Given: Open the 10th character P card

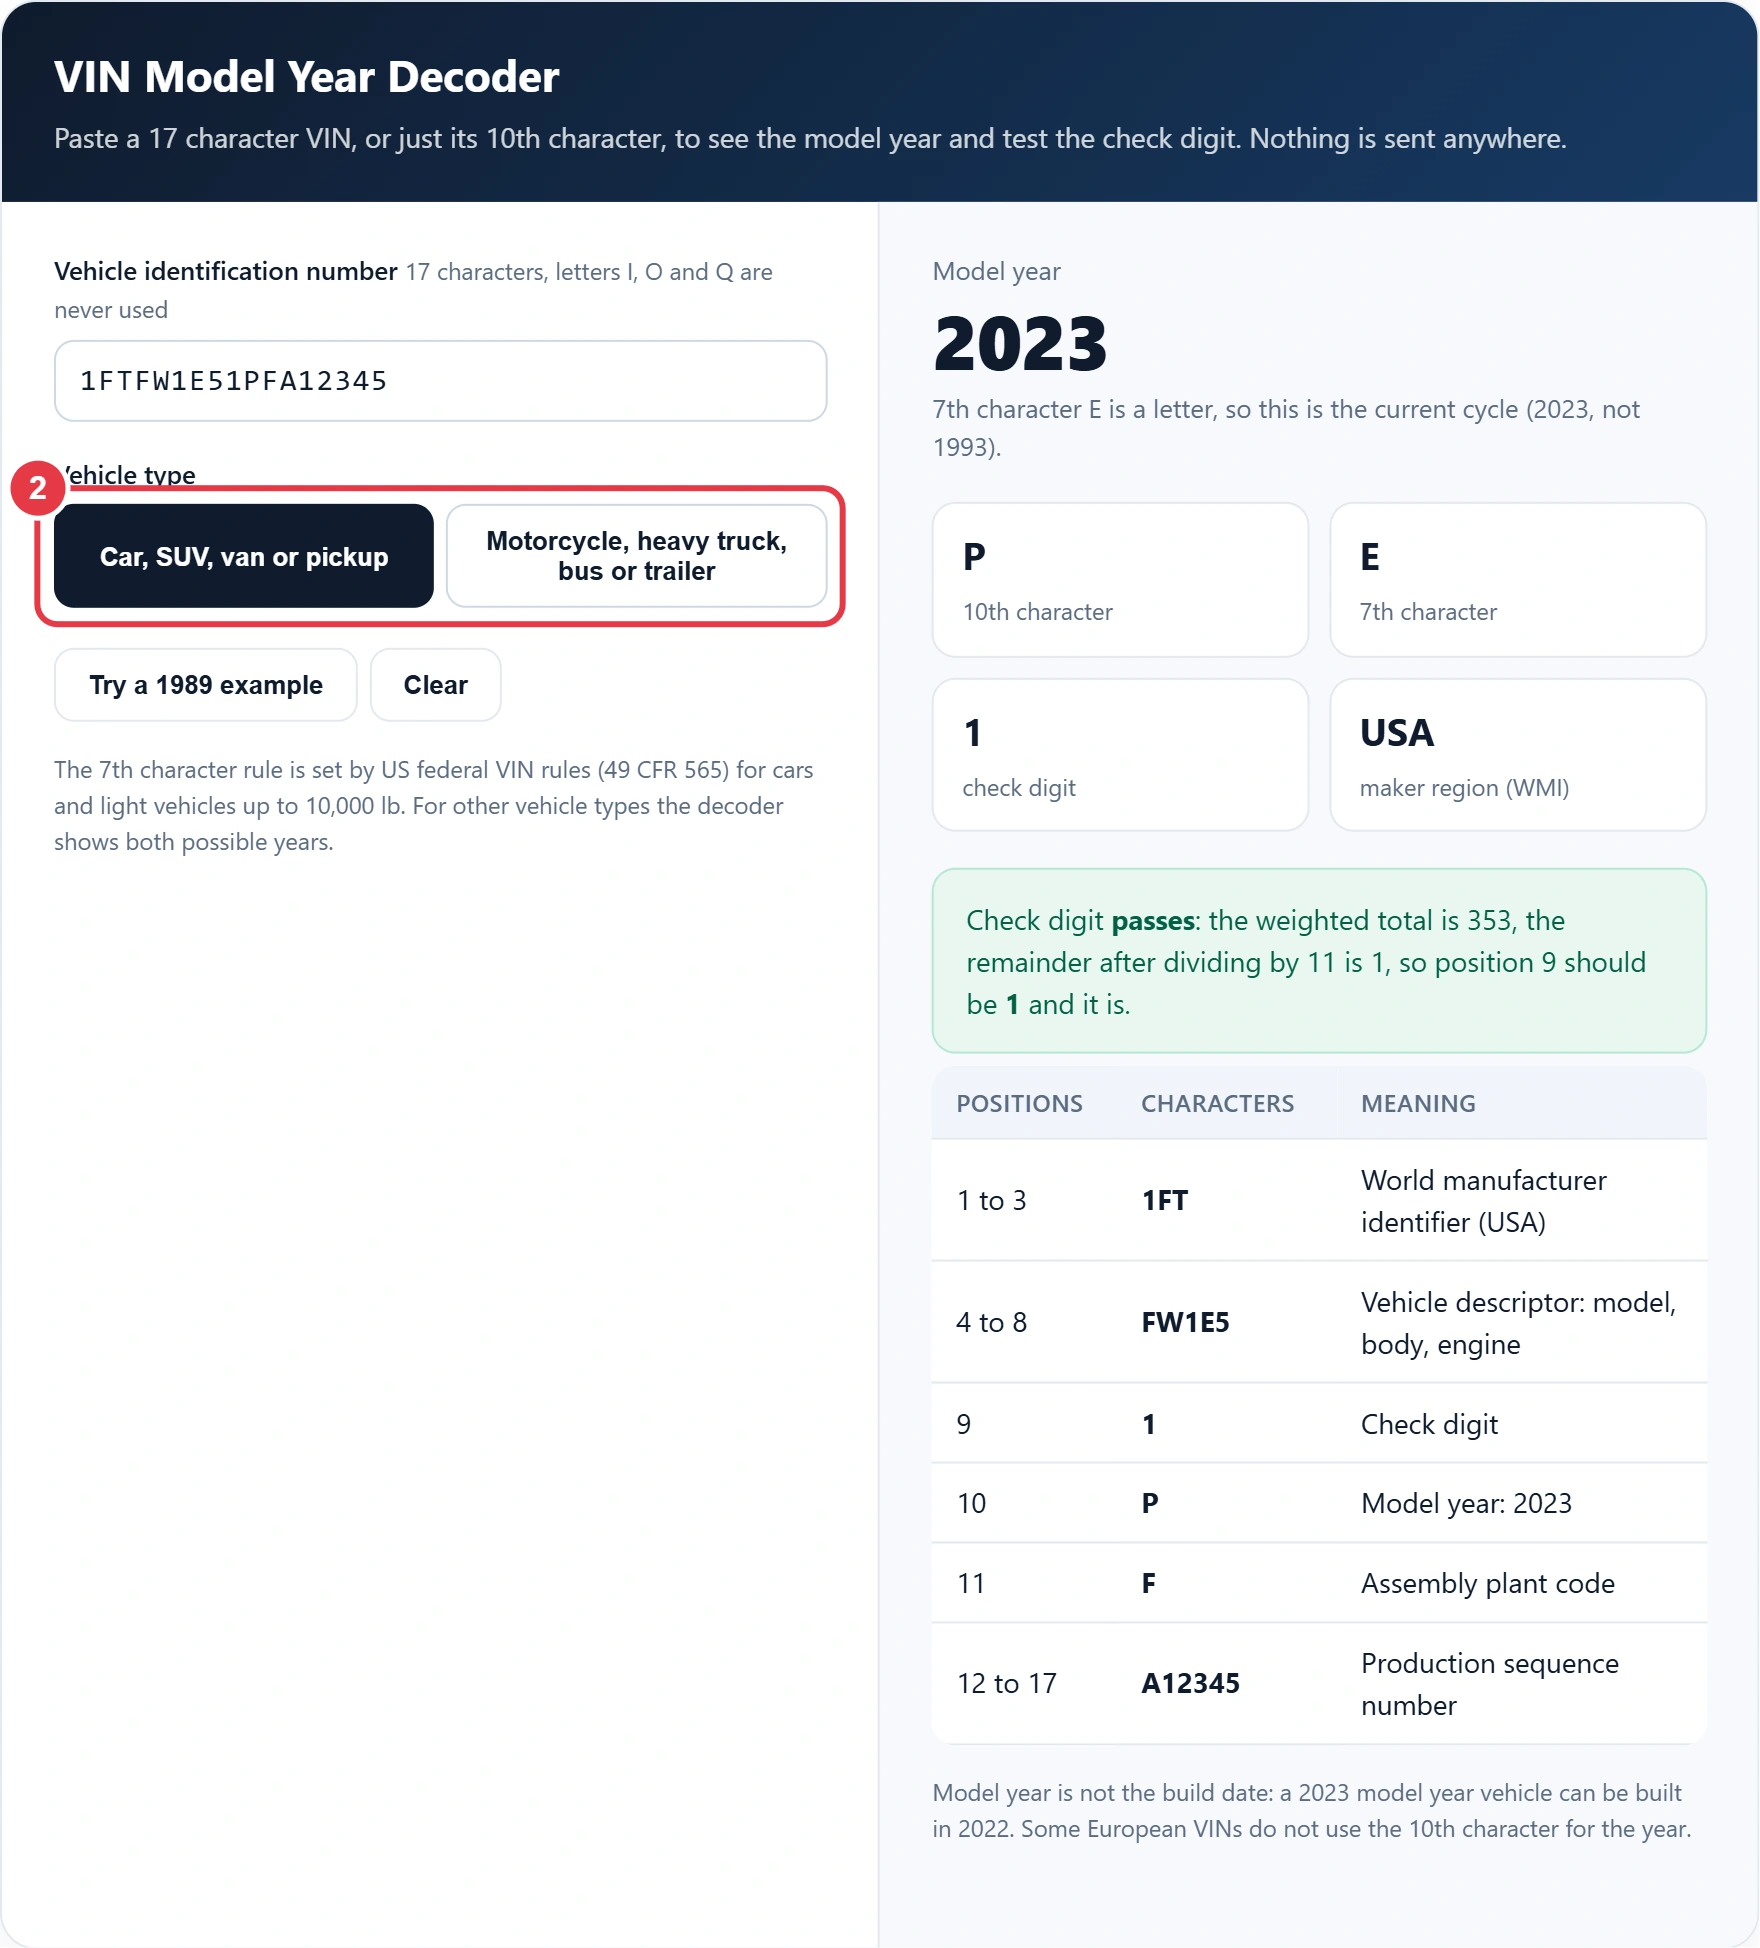Looking at the screenshot, I should 1120,580.
